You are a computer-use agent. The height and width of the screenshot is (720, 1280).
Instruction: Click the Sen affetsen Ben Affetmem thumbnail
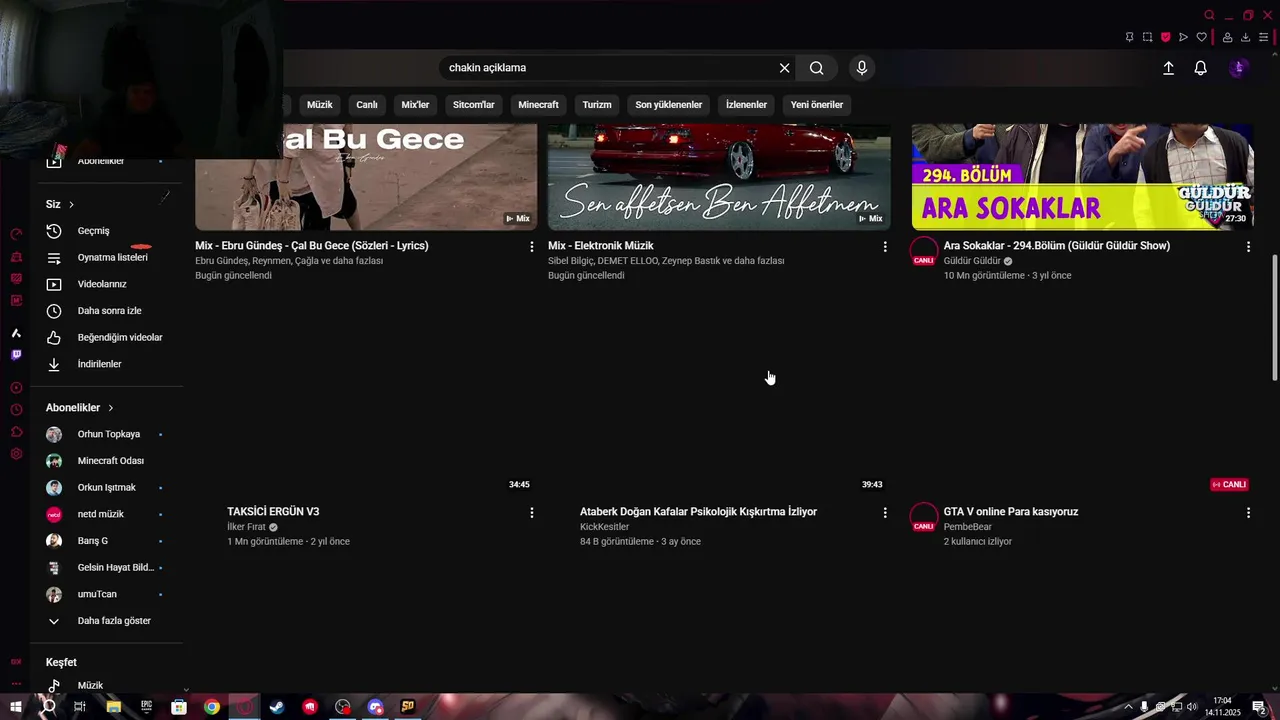pos(719,177)
